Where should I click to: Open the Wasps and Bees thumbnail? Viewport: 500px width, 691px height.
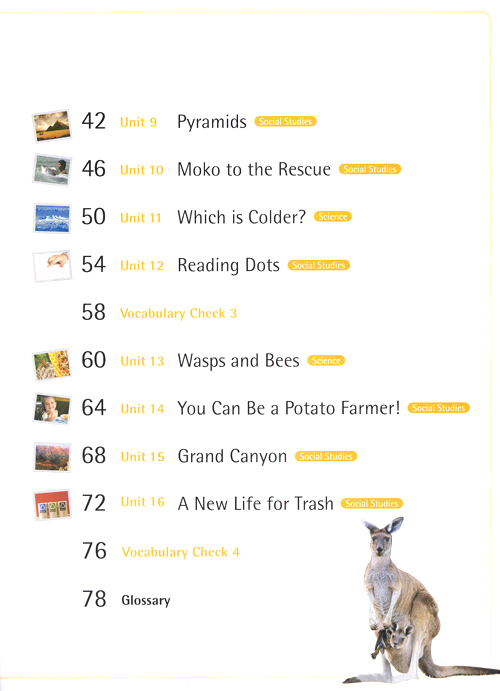[x=52, y=364]
